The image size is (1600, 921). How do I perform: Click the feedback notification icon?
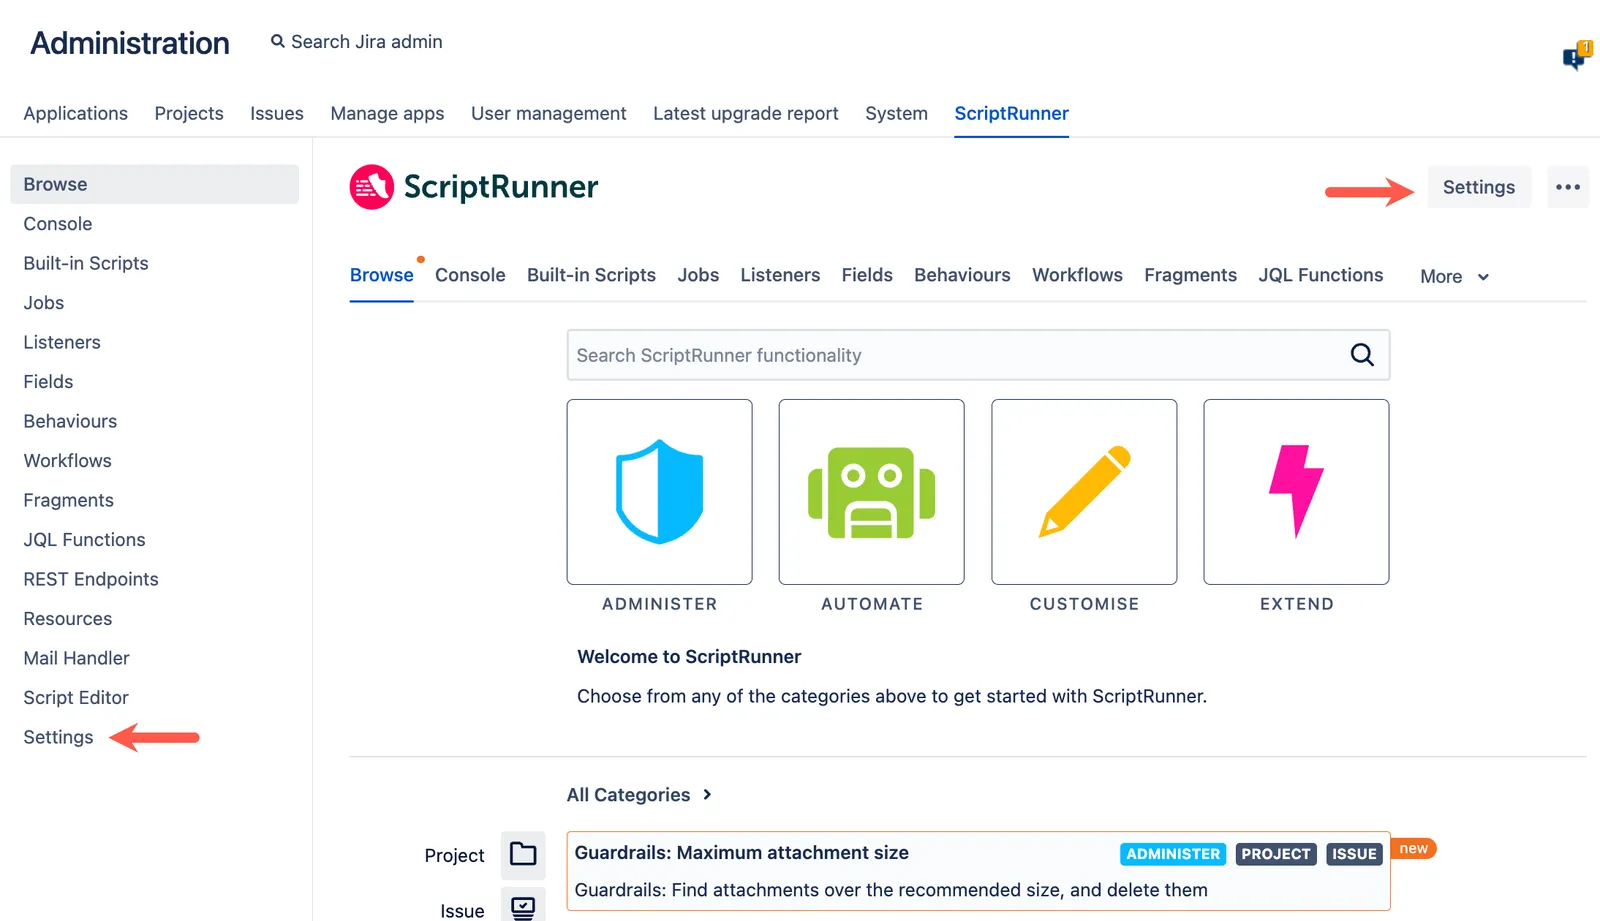click(1576, 56)
